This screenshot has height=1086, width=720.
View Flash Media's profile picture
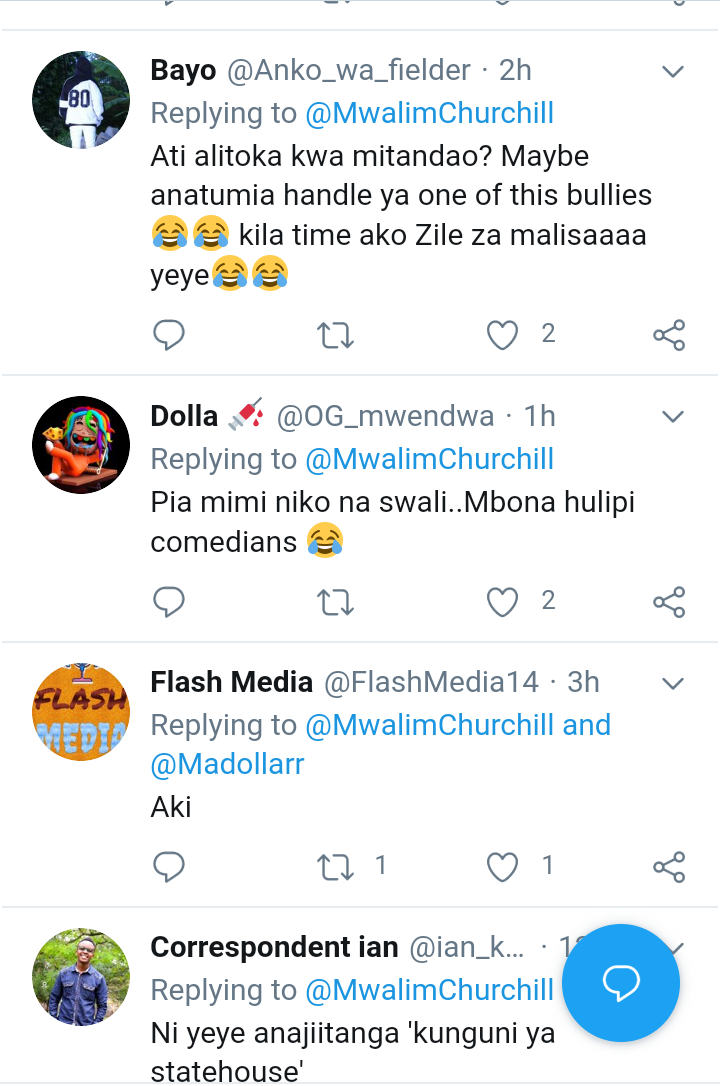pos(82,711)
